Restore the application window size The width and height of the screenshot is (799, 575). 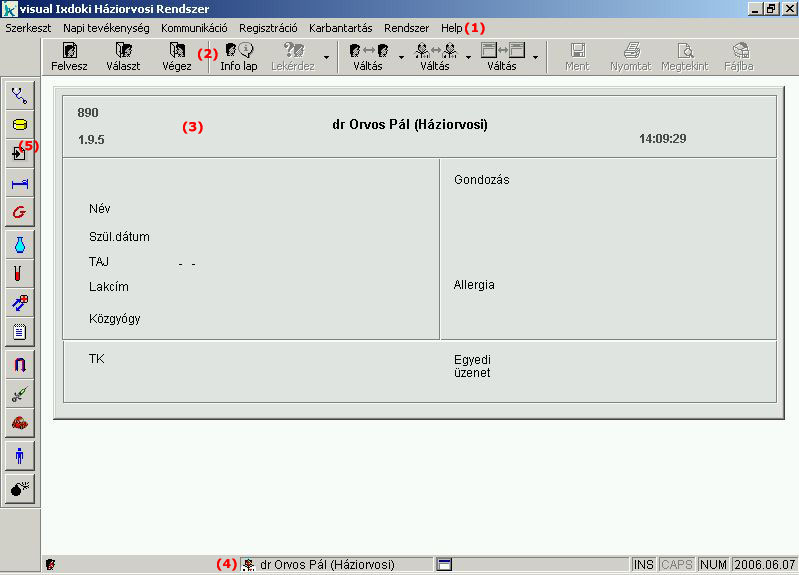[x=771, y=9]
